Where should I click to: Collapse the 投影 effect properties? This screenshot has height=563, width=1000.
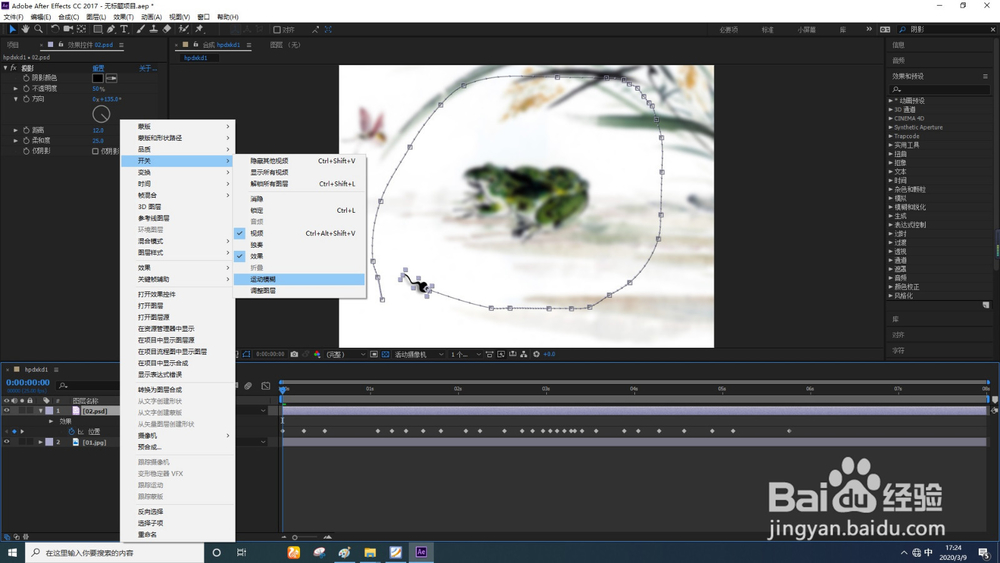click(5, 68)
